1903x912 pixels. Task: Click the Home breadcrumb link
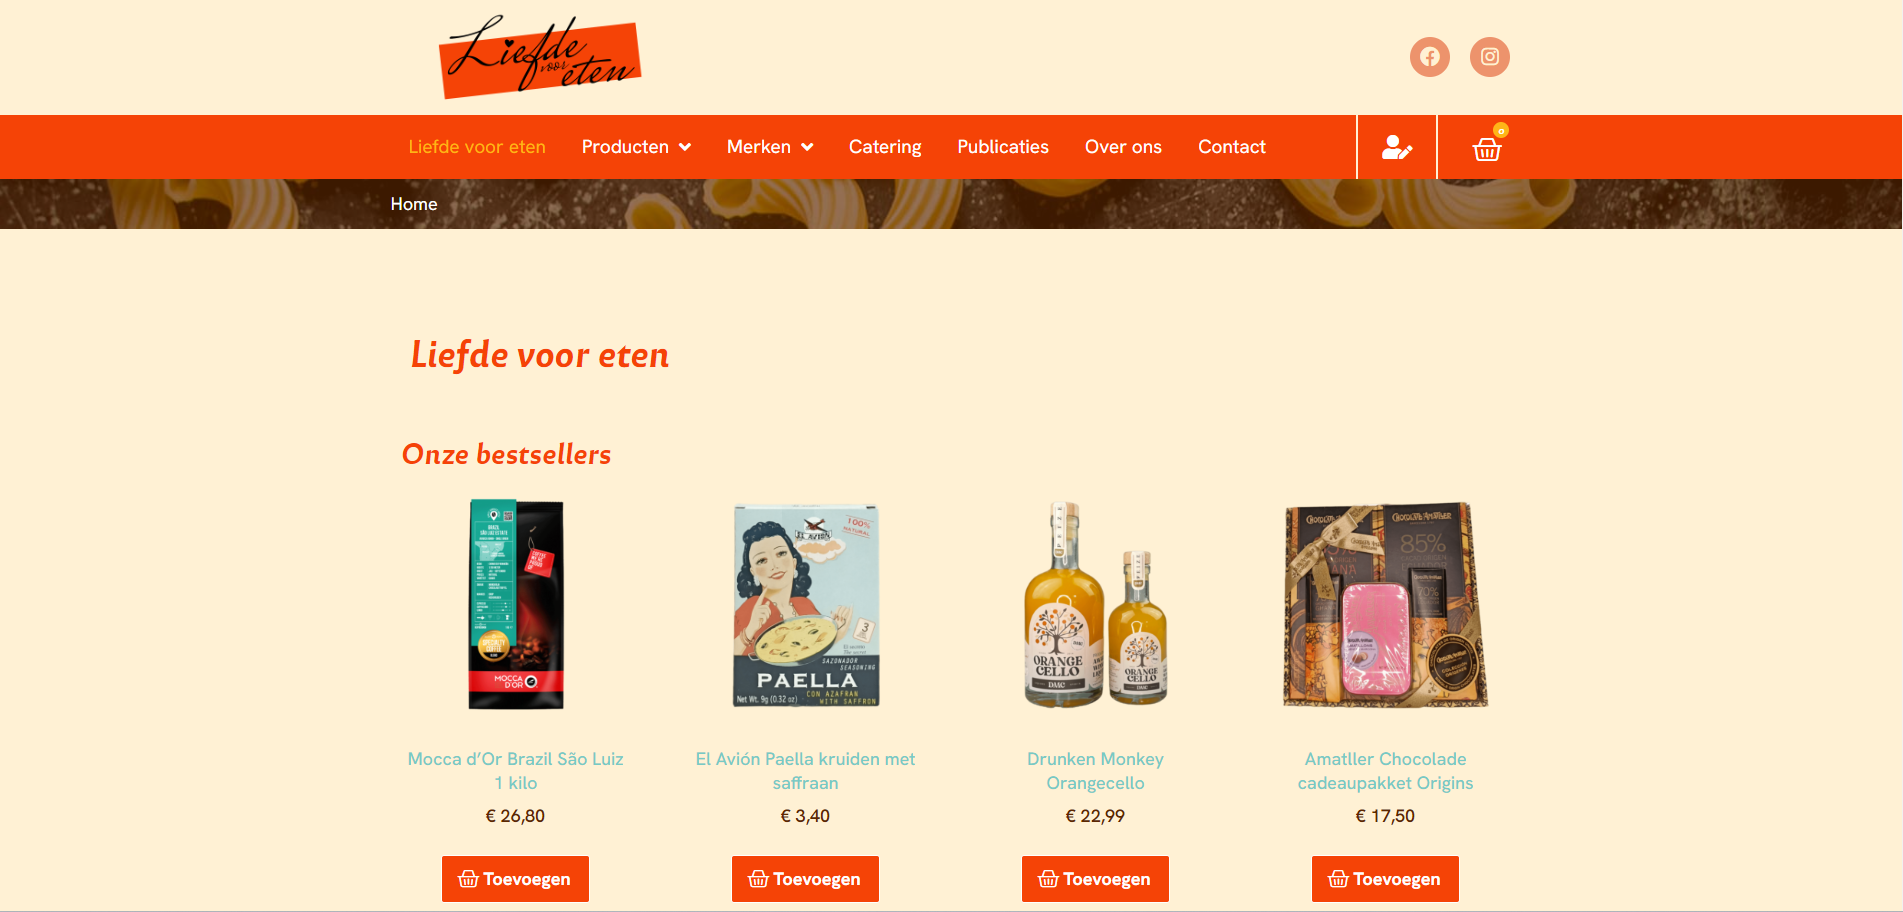[x=414, y=204]
